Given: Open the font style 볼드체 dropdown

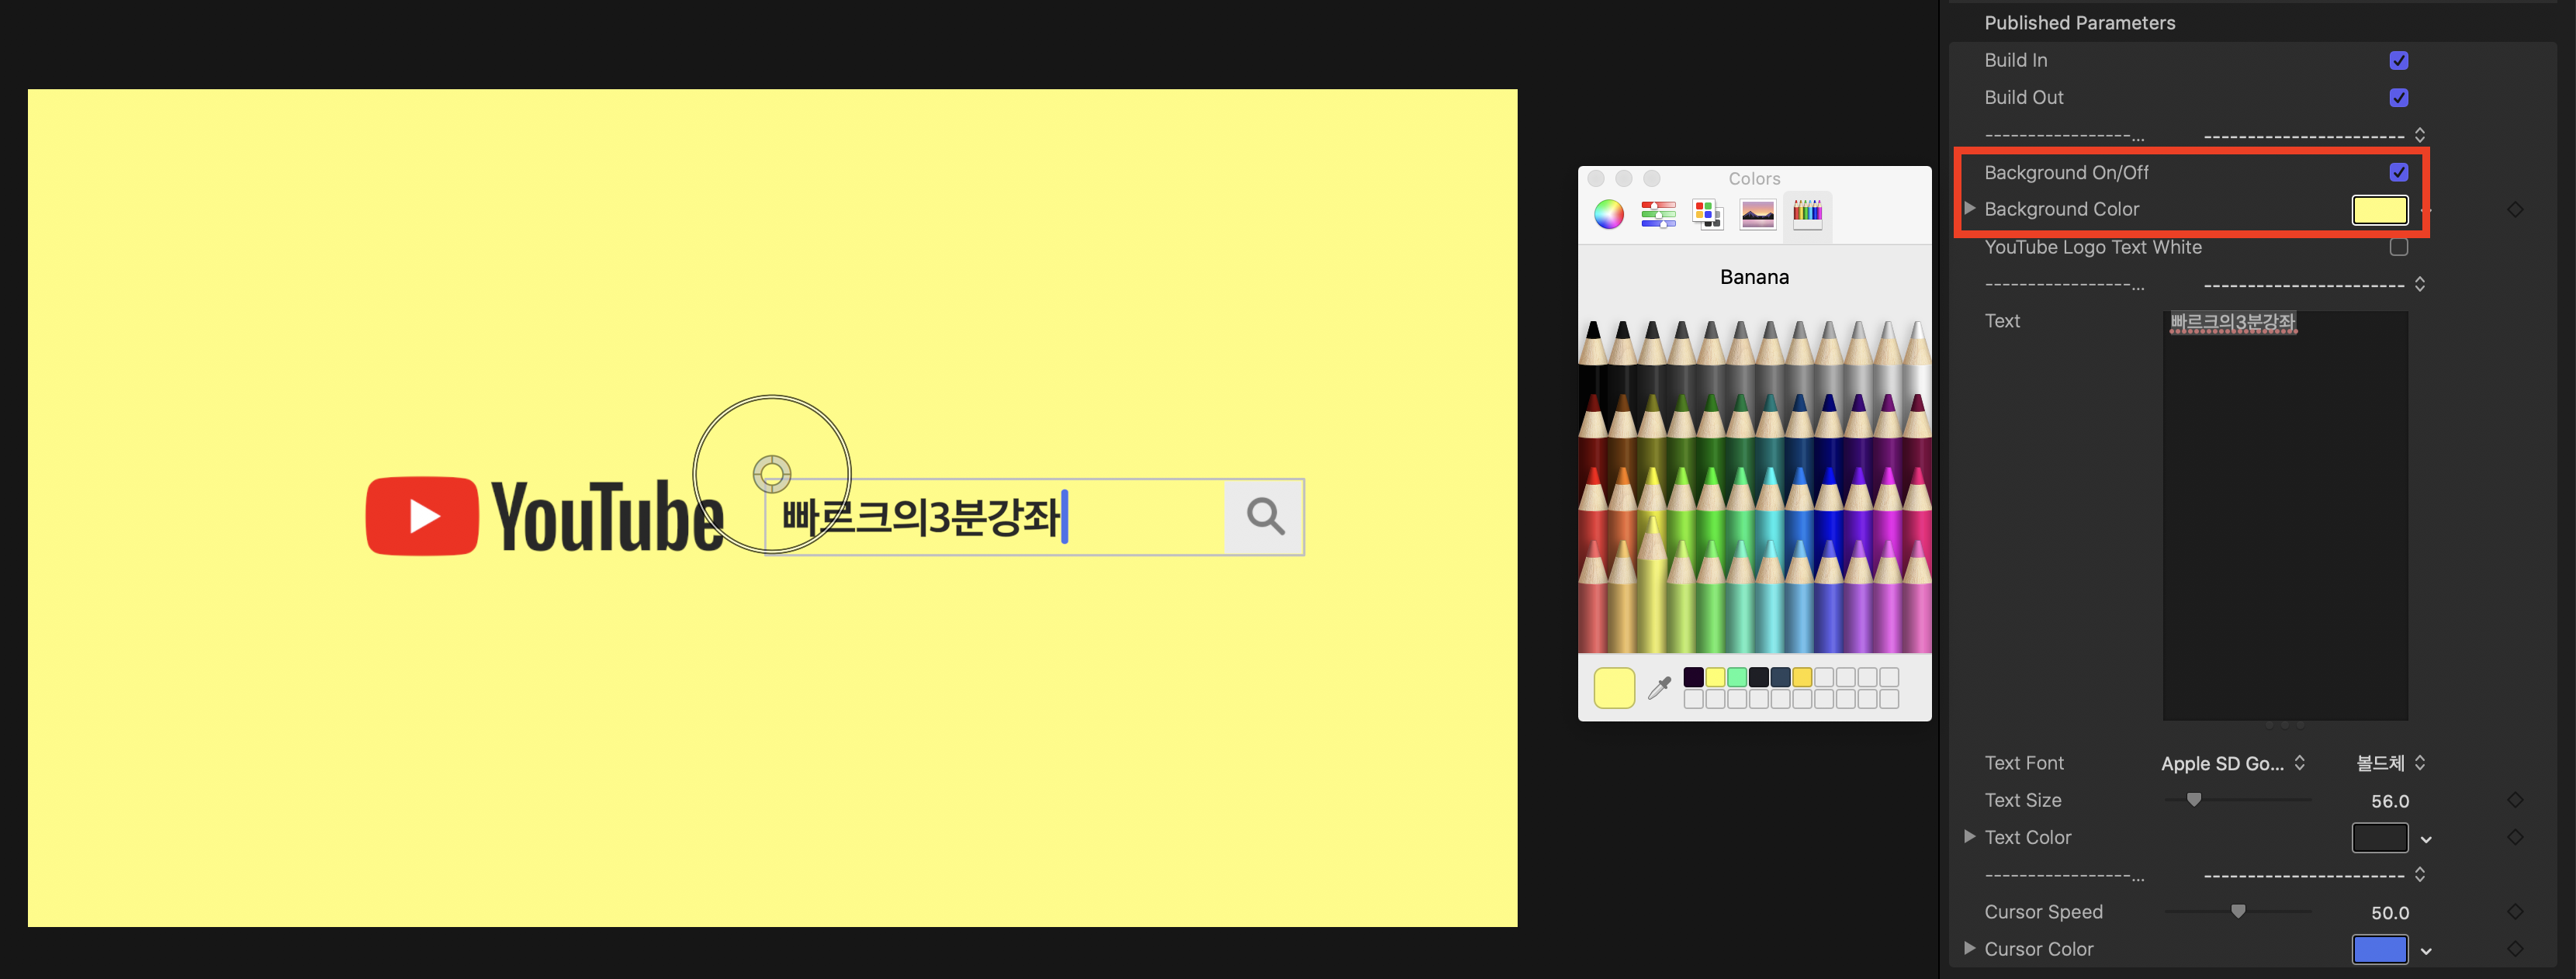Looking at the screenshot, I should click(2390, 763).
